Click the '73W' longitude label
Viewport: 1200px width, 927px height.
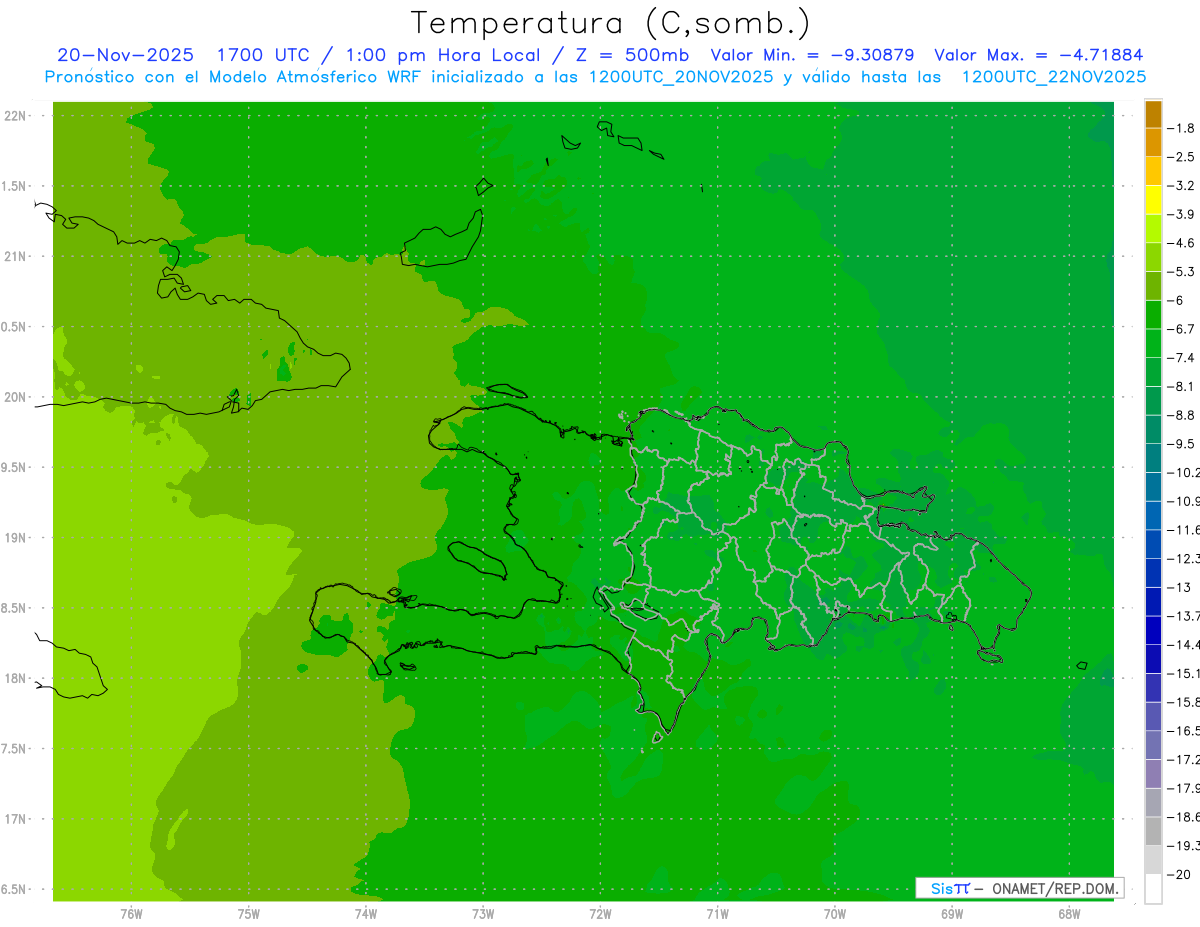483,914
